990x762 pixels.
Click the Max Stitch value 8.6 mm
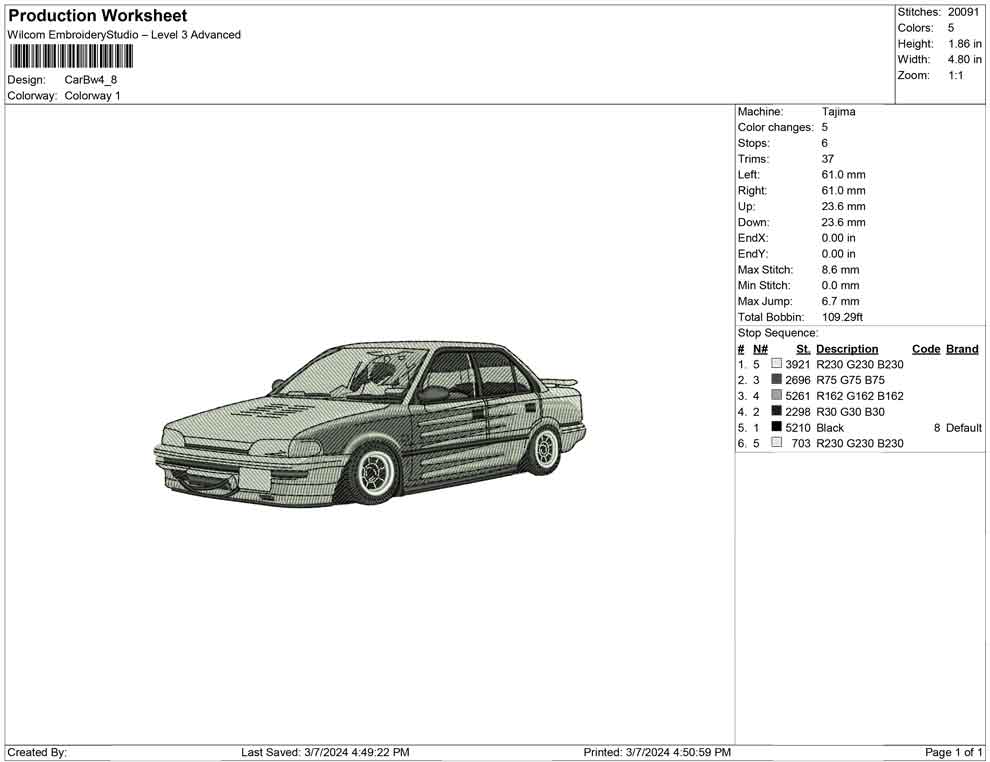coord(840,270)
